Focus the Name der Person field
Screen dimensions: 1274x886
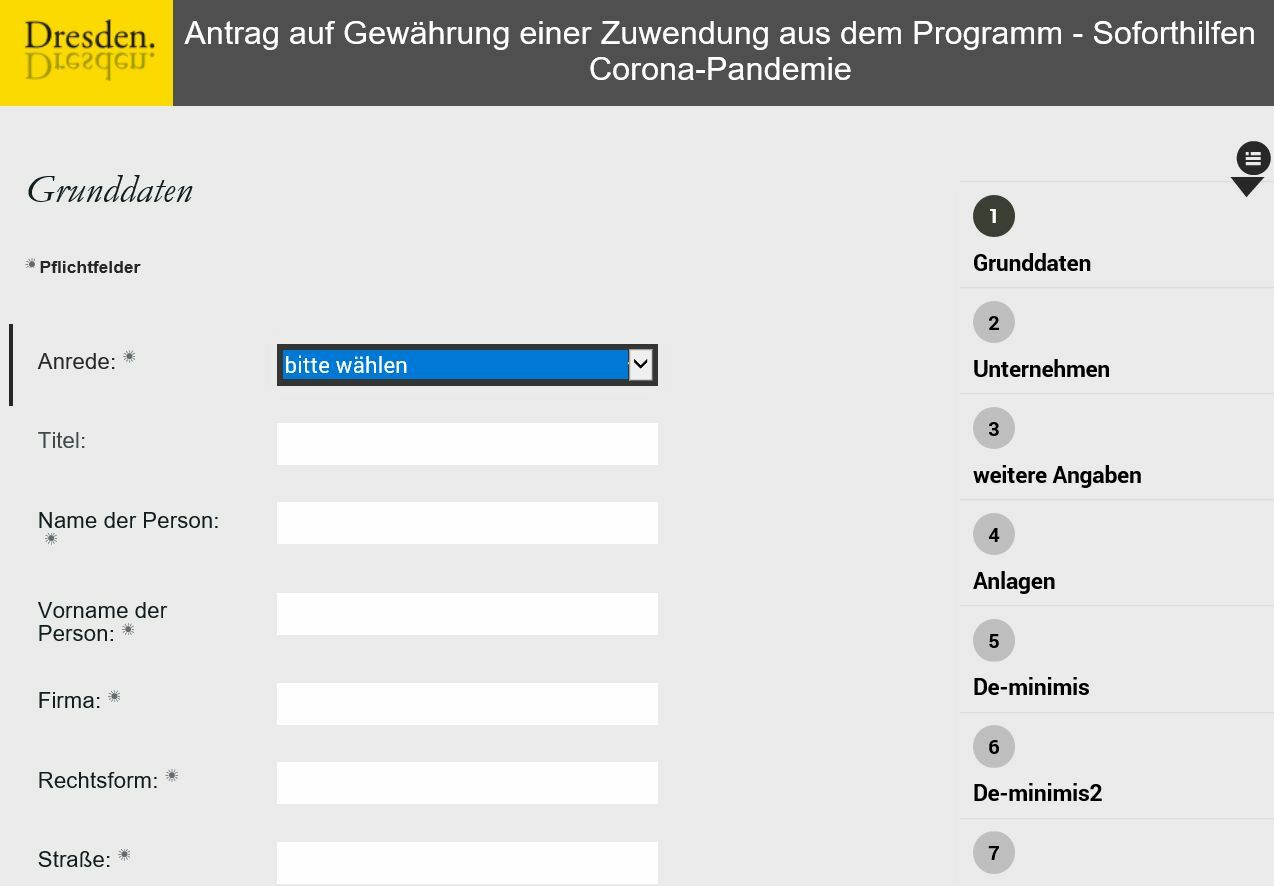pos(467,523)
